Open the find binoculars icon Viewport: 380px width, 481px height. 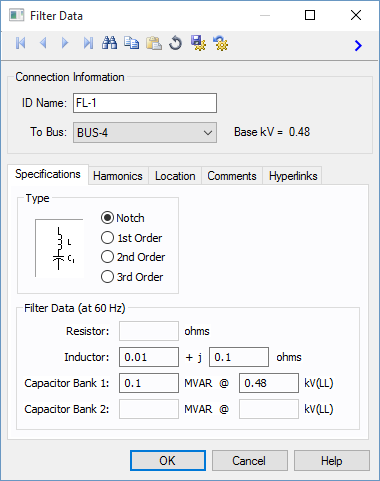[109, 43]
